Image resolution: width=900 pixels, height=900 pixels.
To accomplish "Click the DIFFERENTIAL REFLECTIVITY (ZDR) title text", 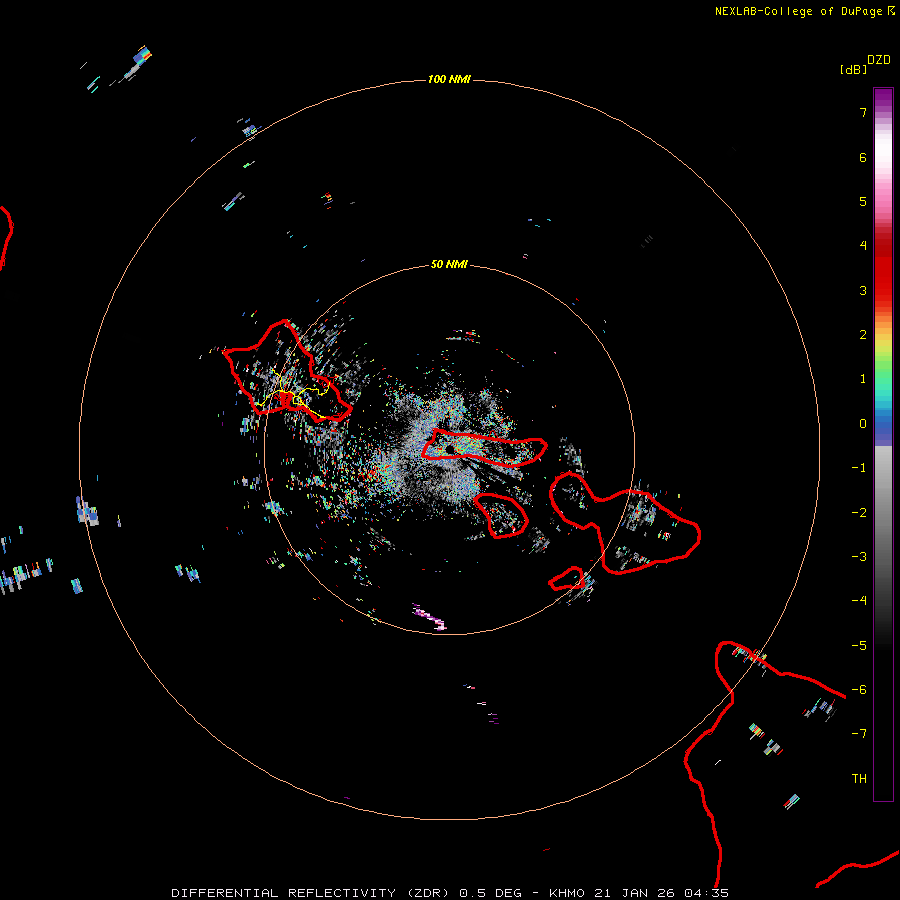I will coord(310,893).
